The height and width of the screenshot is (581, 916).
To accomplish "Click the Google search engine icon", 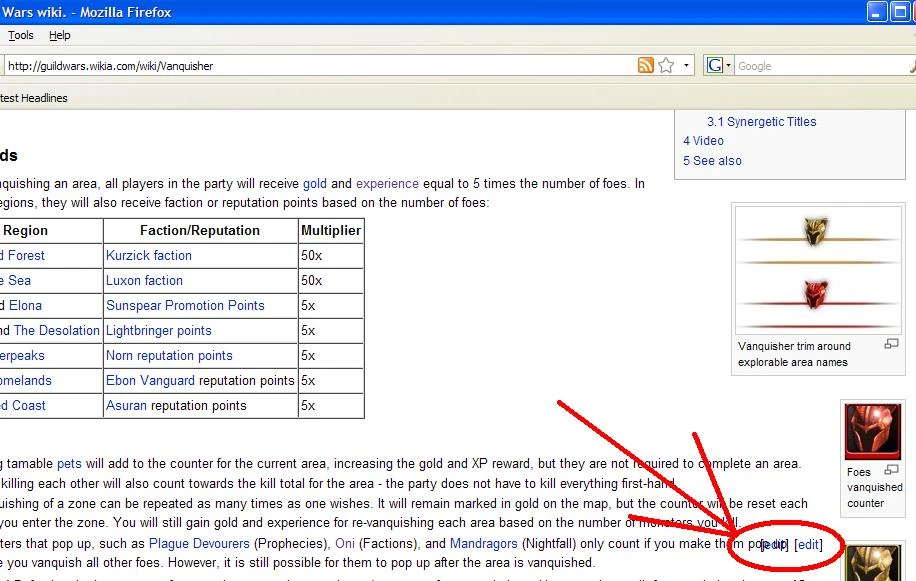I will [714, 65].
